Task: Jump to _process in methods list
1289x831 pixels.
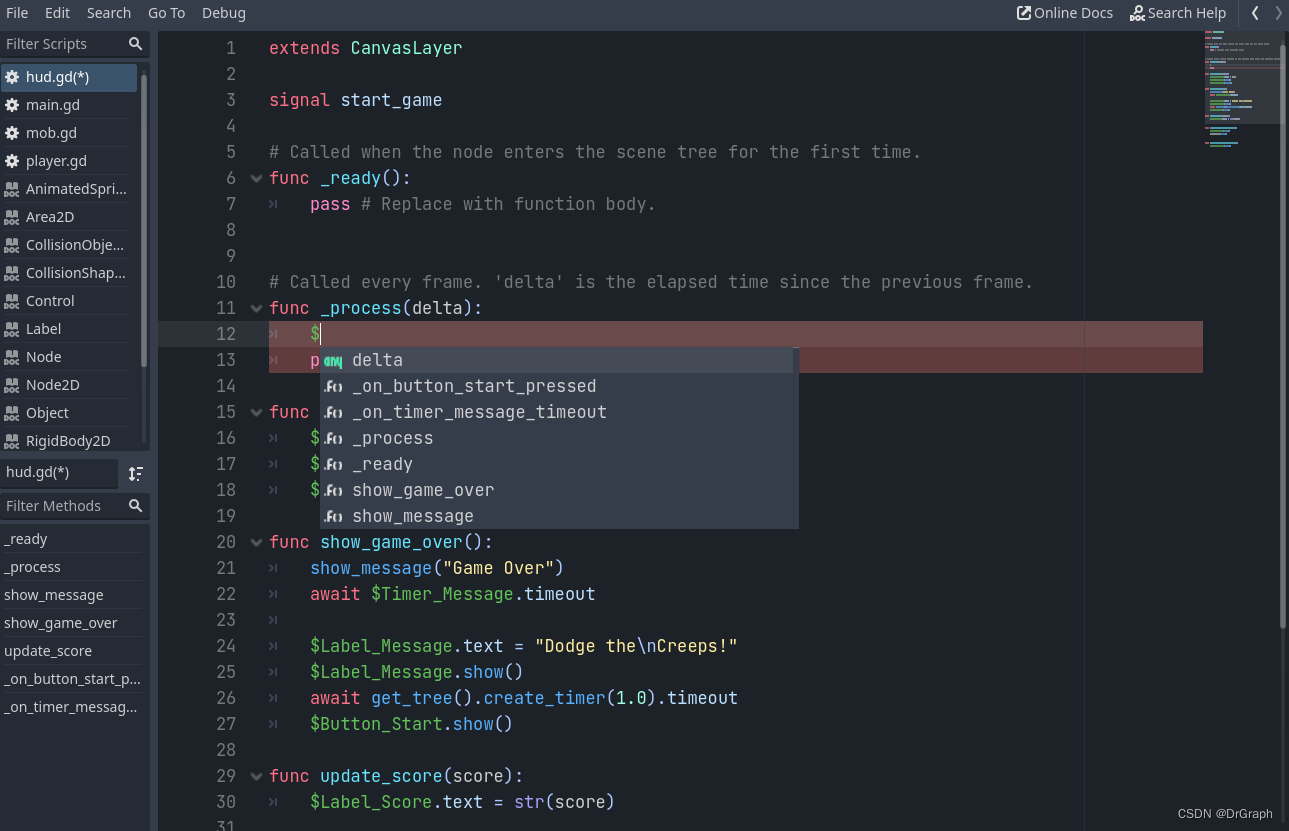Action: [72, 567]
